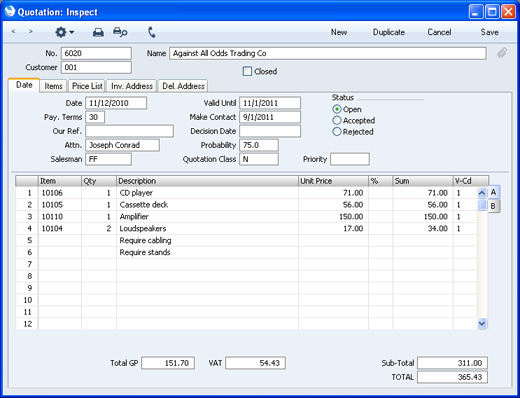
Task: Print the quotation with printer icon
Action: click(98, 32)
